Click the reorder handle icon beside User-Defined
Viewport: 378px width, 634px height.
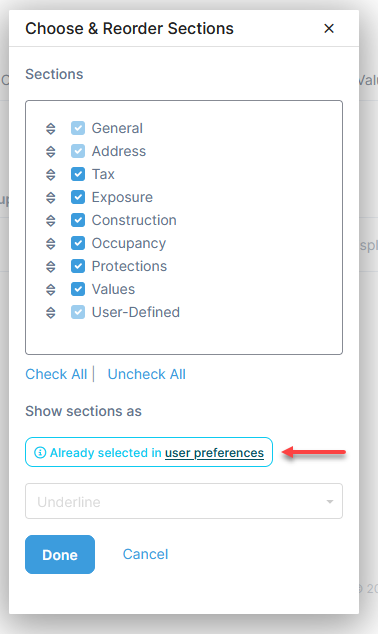click(51, 313)
